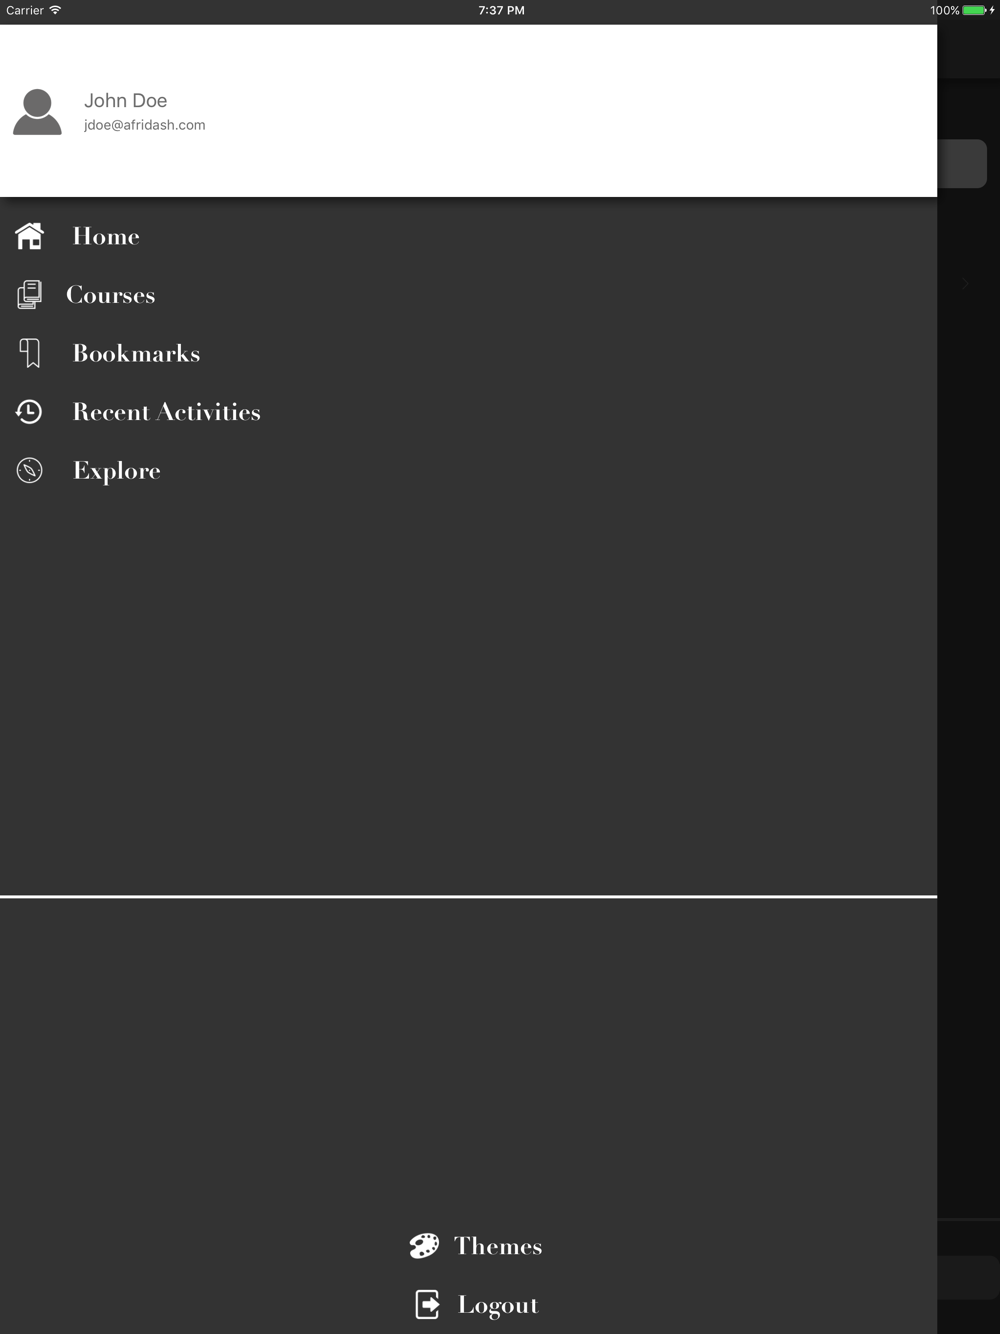The image size is (1000, 1334).
Task: Tap the Courses books icon
Action: 29,294
